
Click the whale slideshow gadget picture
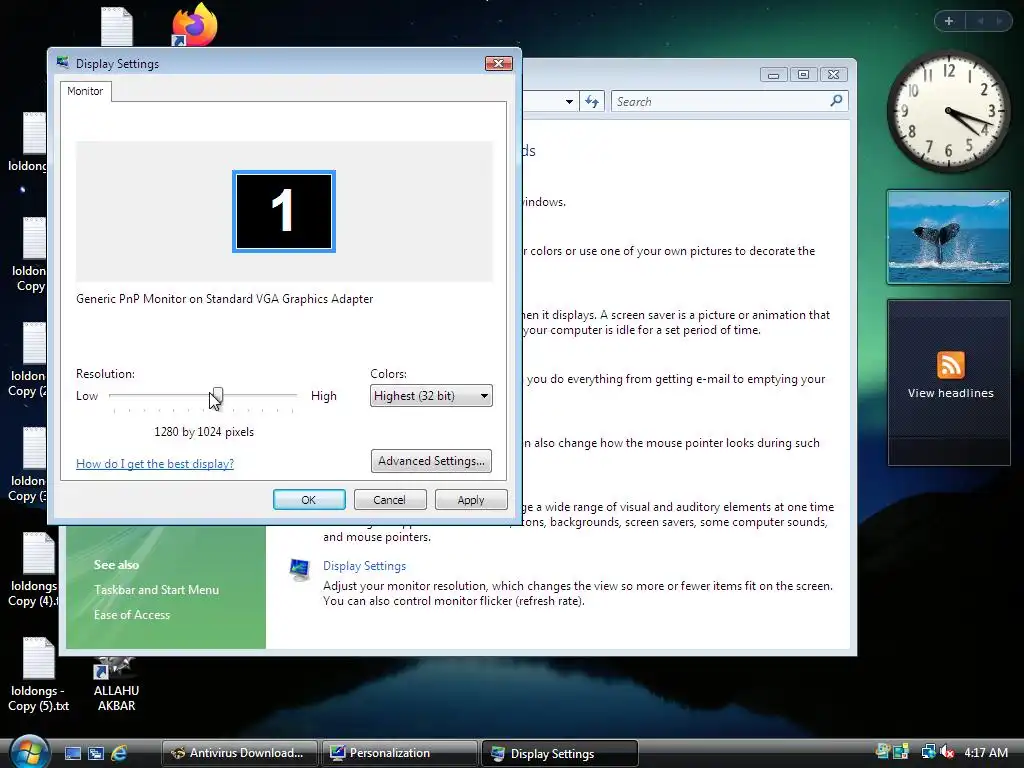[948, 237]
